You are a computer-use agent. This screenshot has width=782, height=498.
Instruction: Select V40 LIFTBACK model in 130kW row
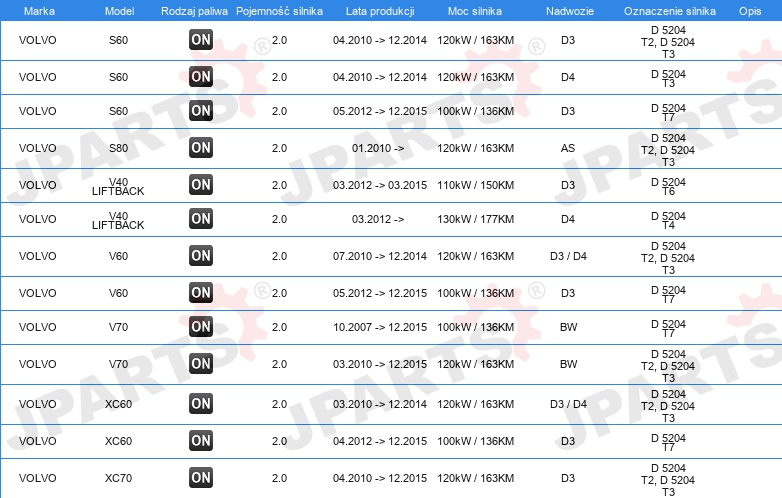tap(118, 220)
